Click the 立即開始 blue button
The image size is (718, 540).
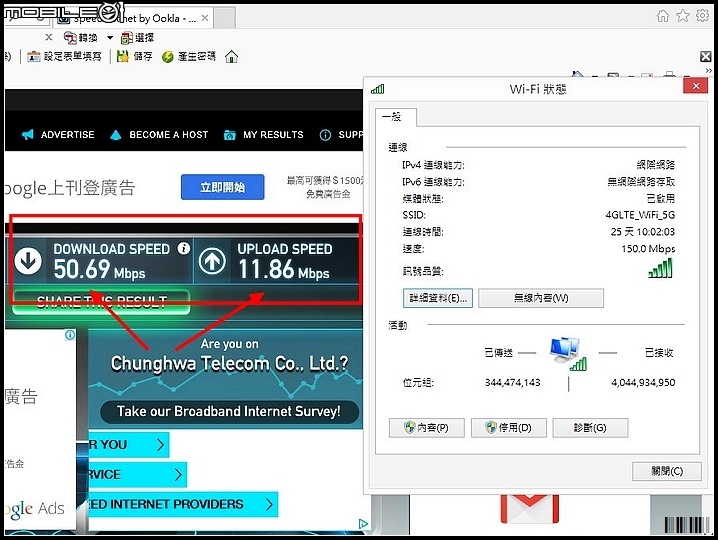pos(223,187)
